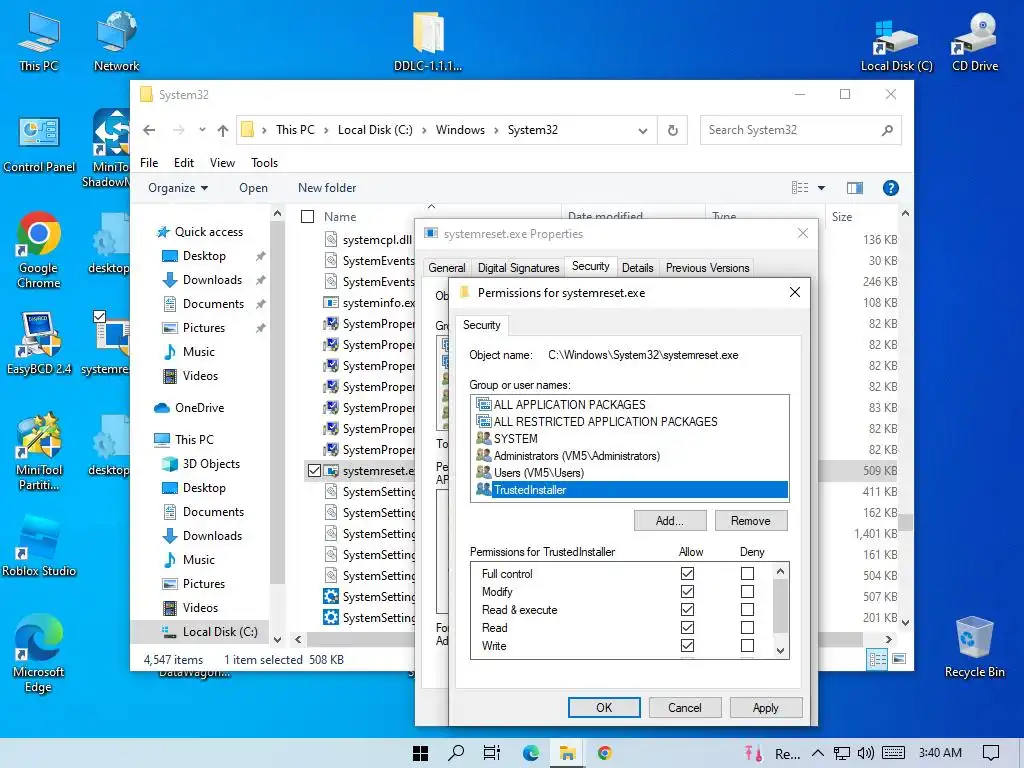Launch Google Chrome from desktop
Screen dimensions: 1024x768
(39, 249)
